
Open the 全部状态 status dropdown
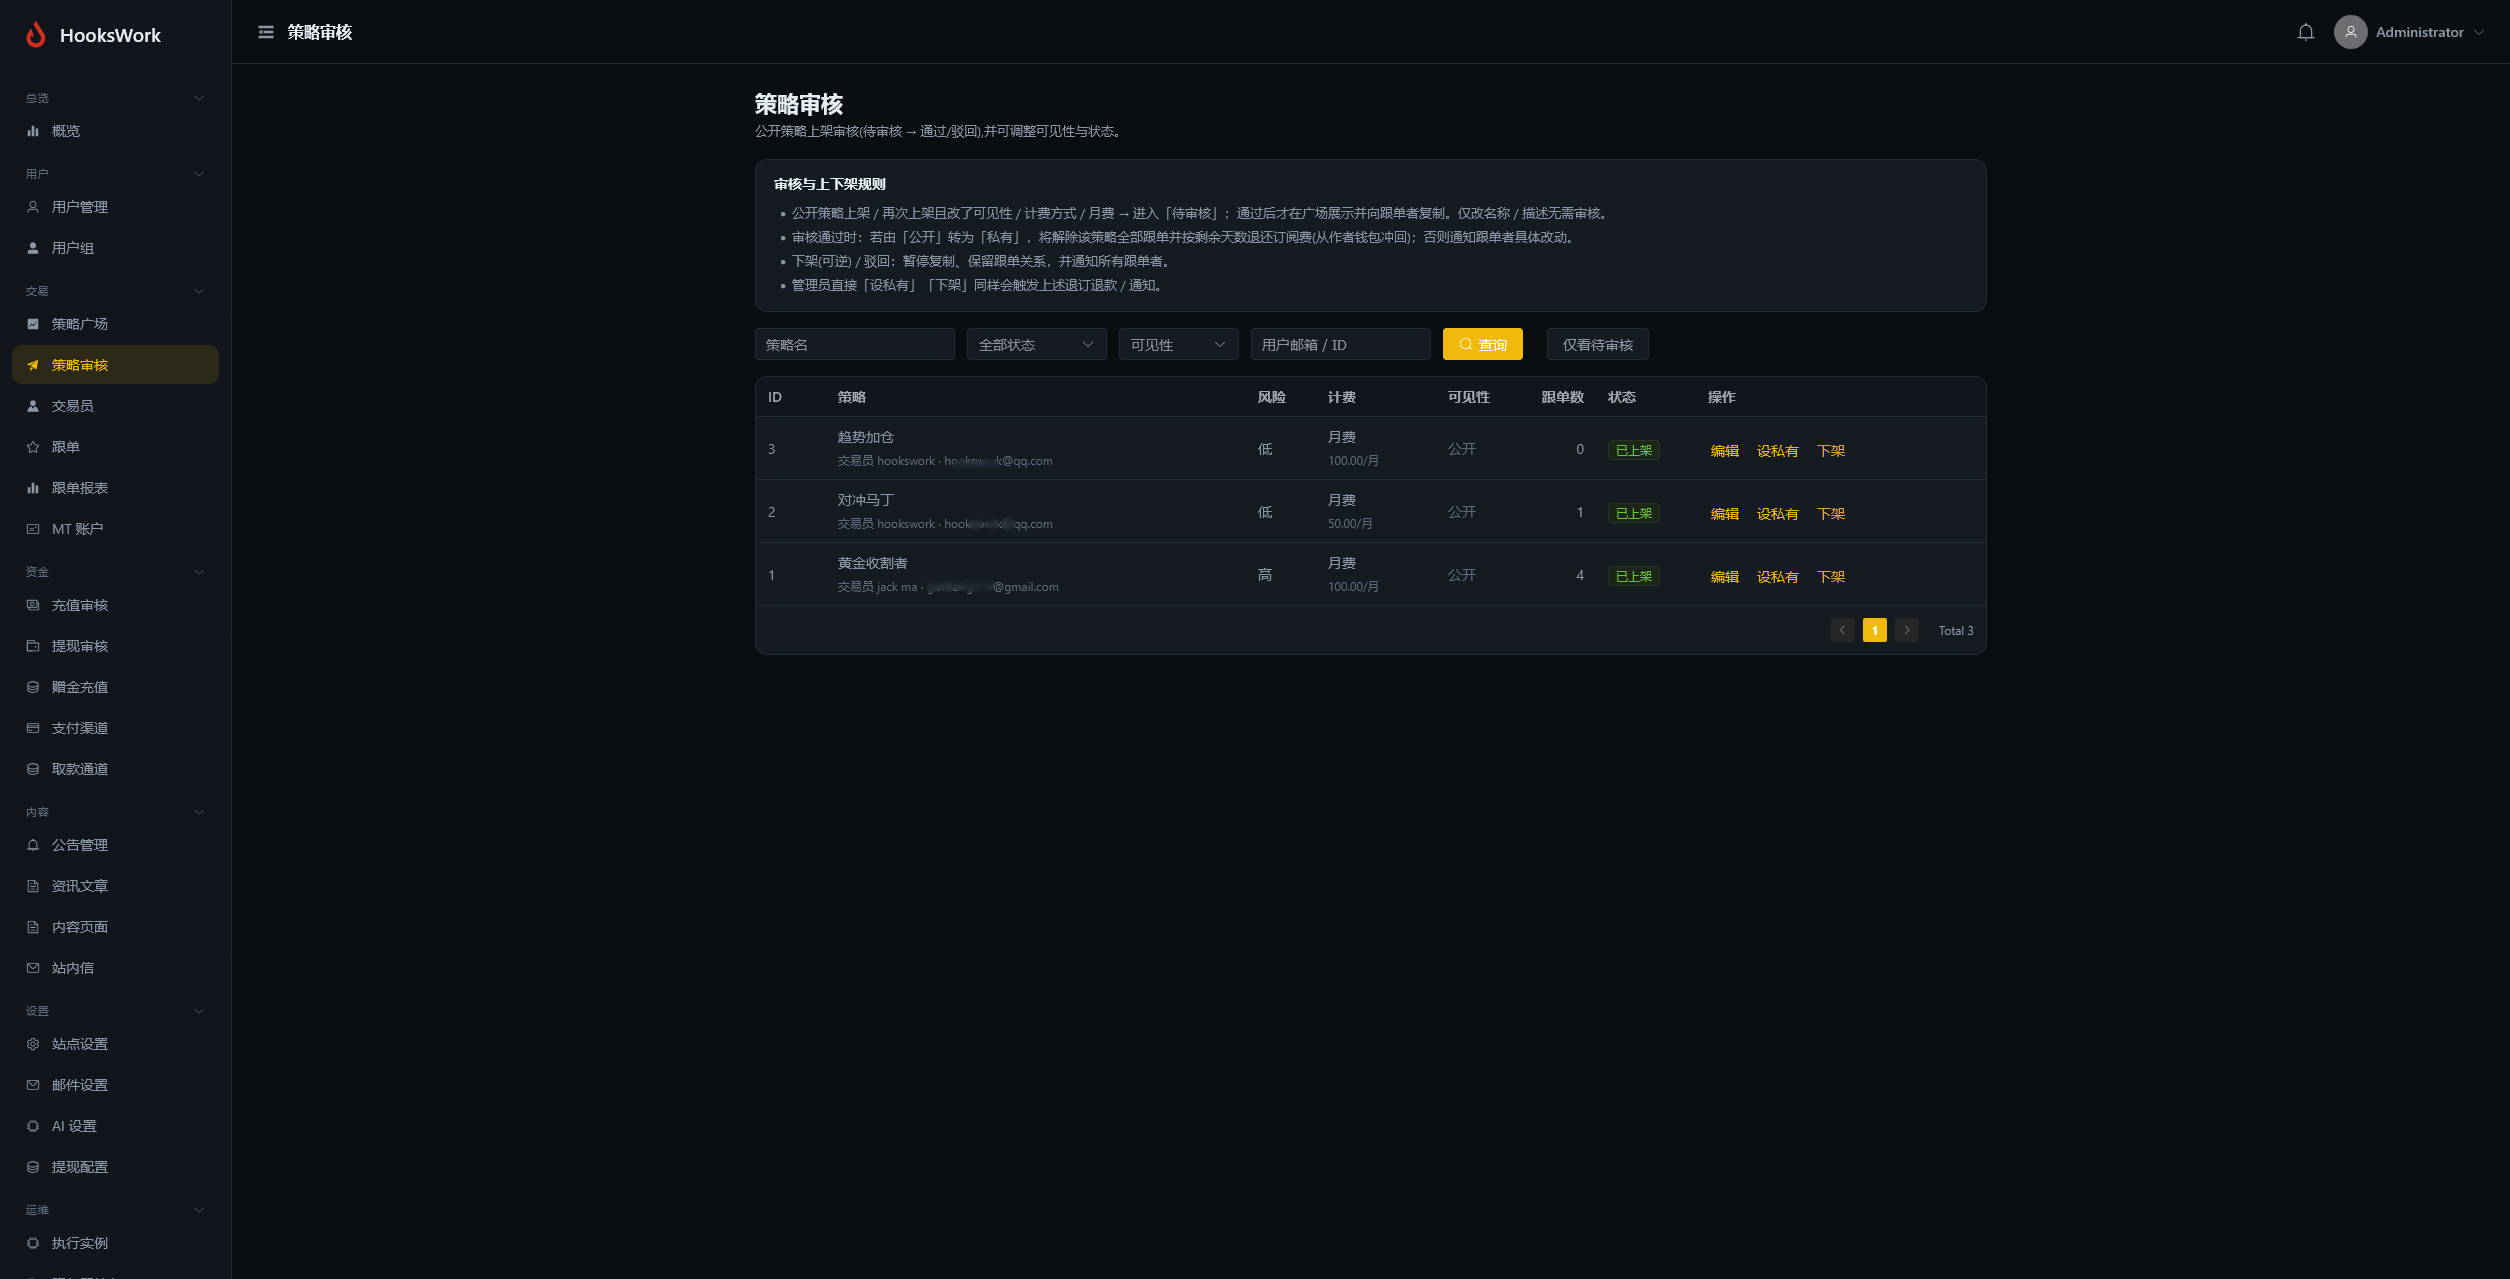[x=1036, y=344]
